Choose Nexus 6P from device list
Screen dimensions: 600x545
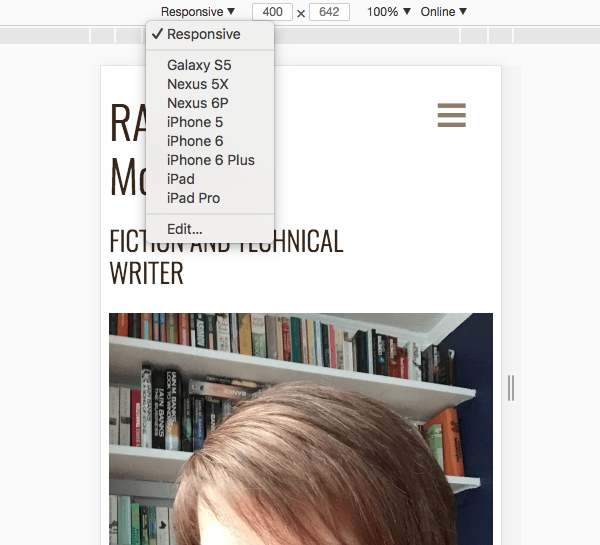(210, 103)
